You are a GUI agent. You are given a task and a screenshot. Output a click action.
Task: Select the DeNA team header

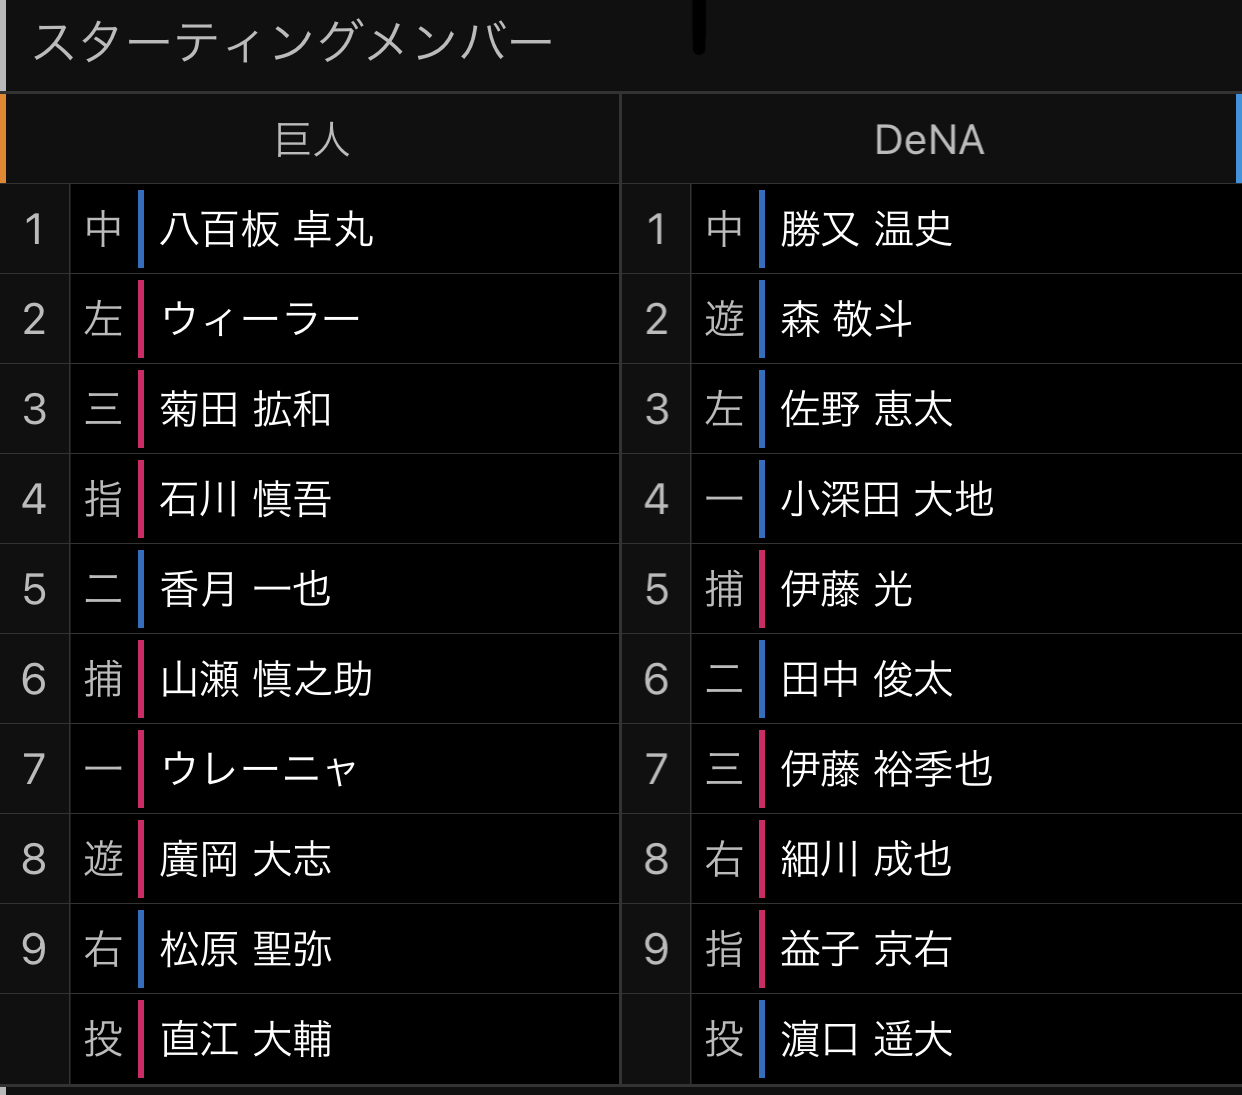click(929, 139)
